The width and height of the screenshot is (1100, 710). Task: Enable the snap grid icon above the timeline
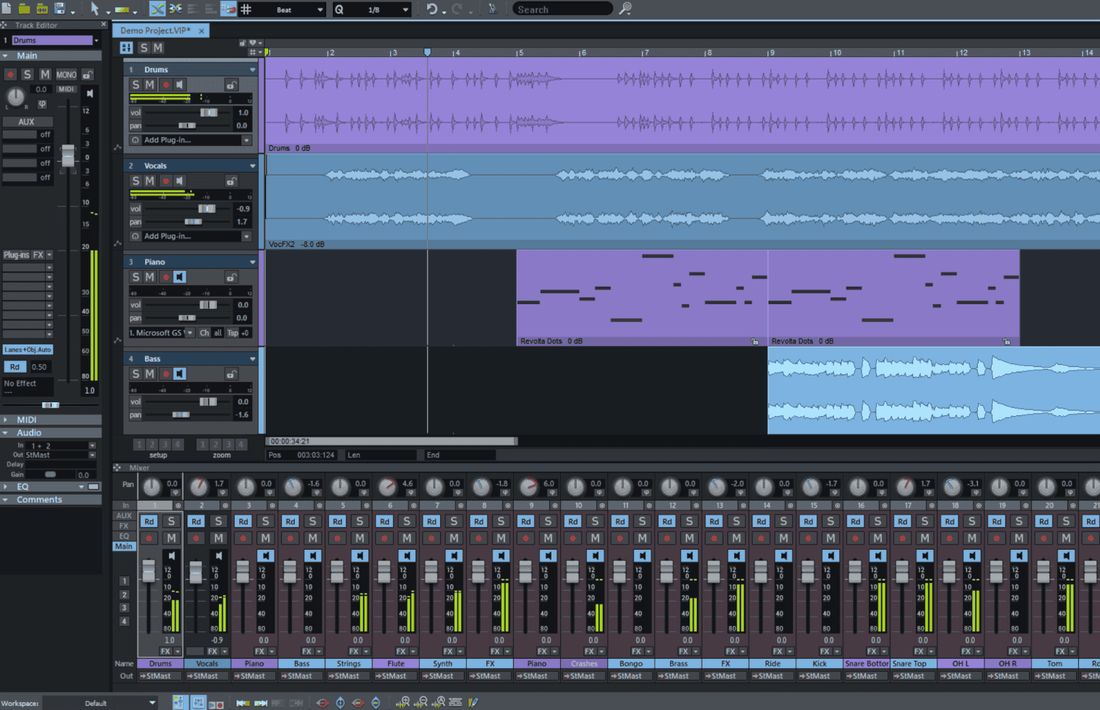click(246, 9)
